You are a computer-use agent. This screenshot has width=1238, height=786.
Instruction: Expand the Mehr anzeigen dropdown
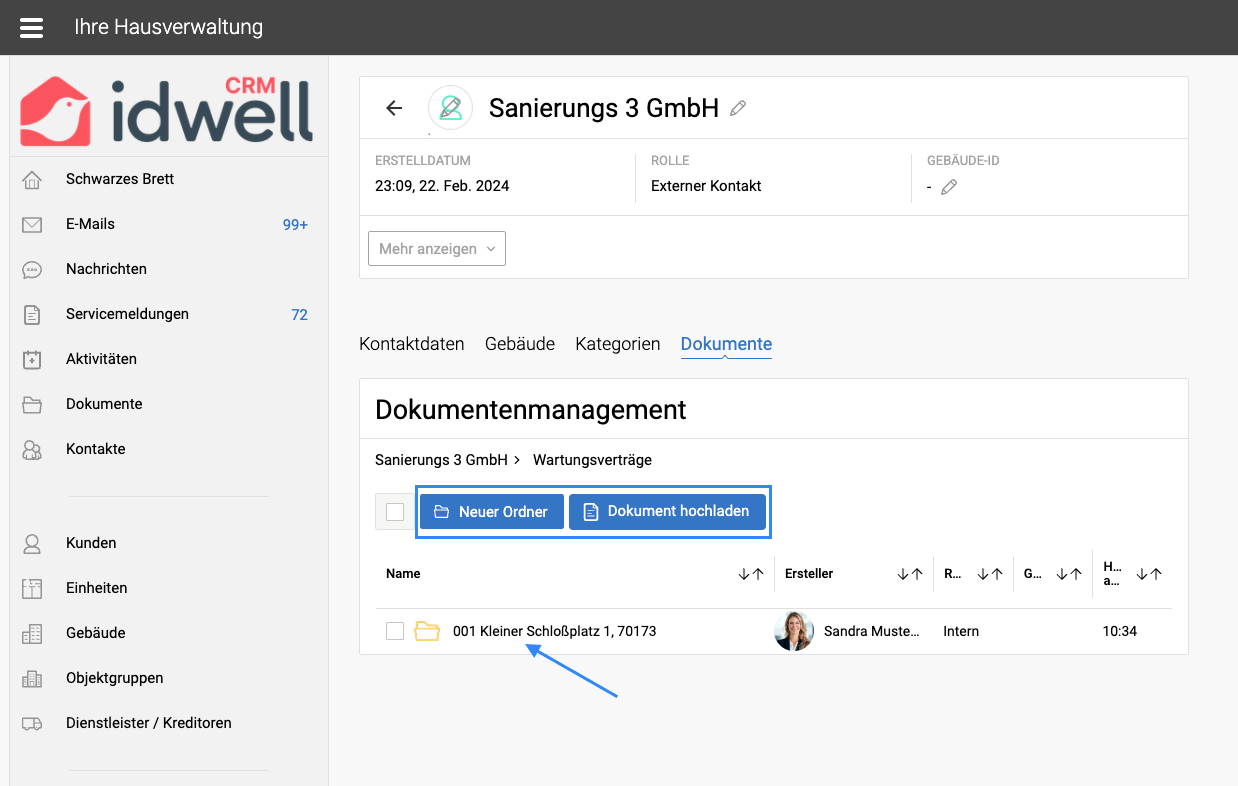[437, 249]
